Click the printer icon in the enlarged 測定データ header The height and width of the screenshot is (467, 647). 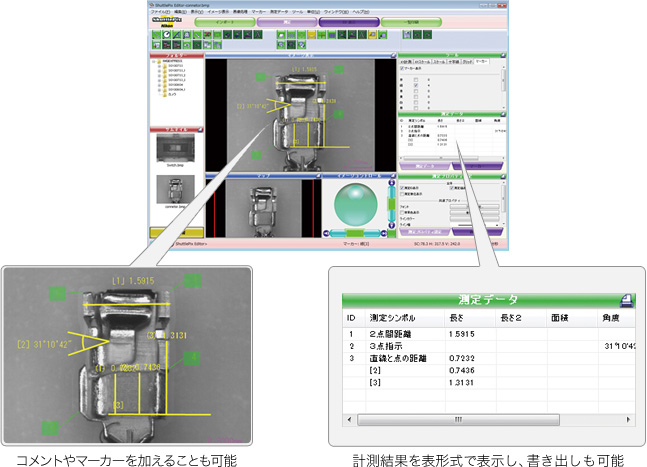point(625,299)
